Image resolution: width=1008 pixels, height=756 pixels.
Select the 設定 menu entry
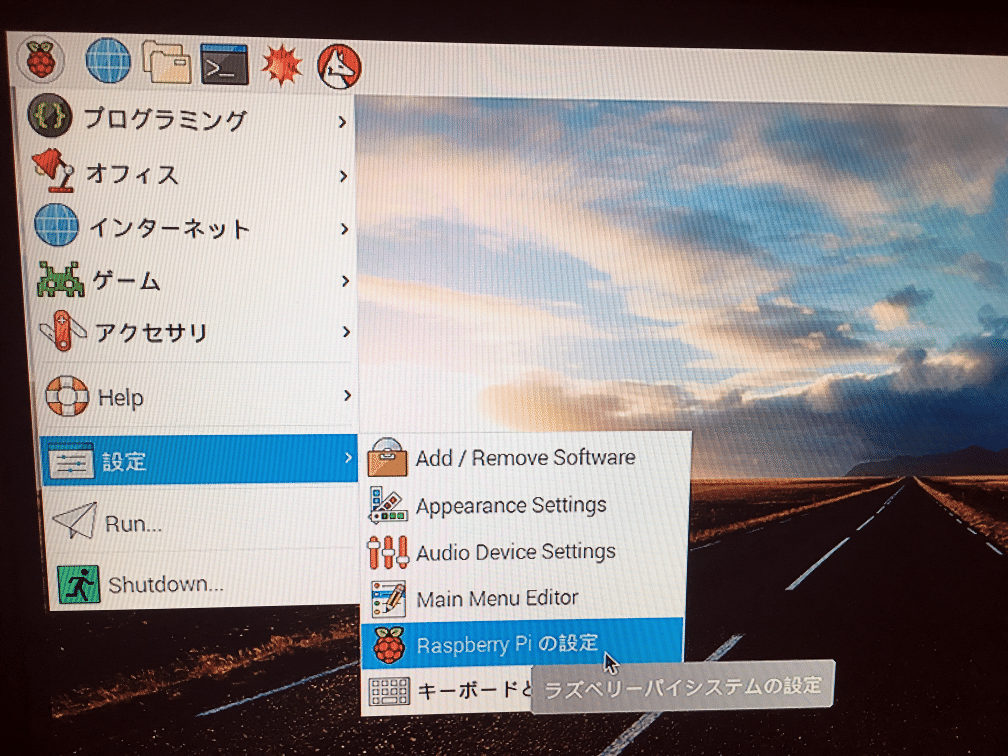tap(199, 460)
